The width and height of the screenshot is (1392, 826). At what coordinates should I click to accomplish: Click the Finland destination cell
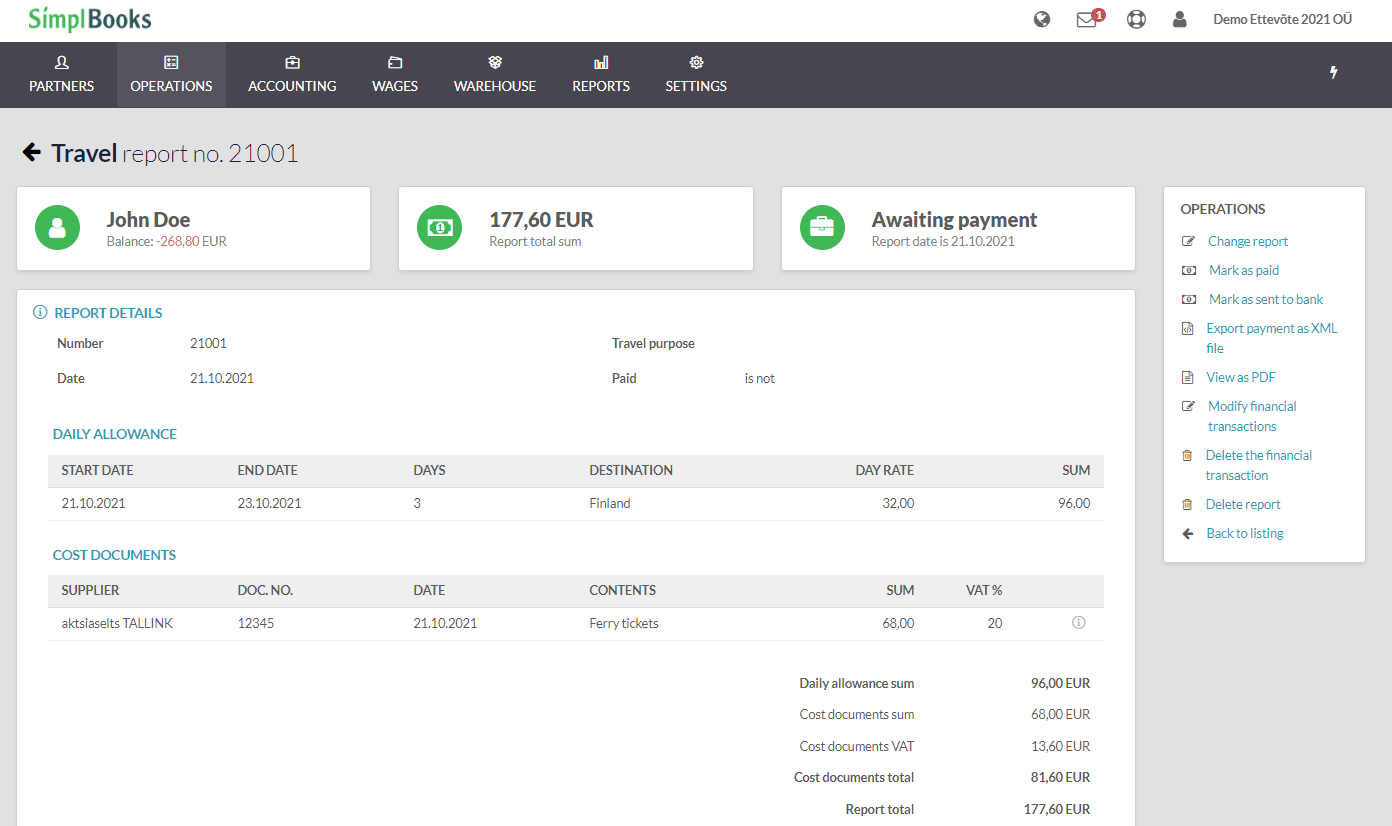[610, 503]
